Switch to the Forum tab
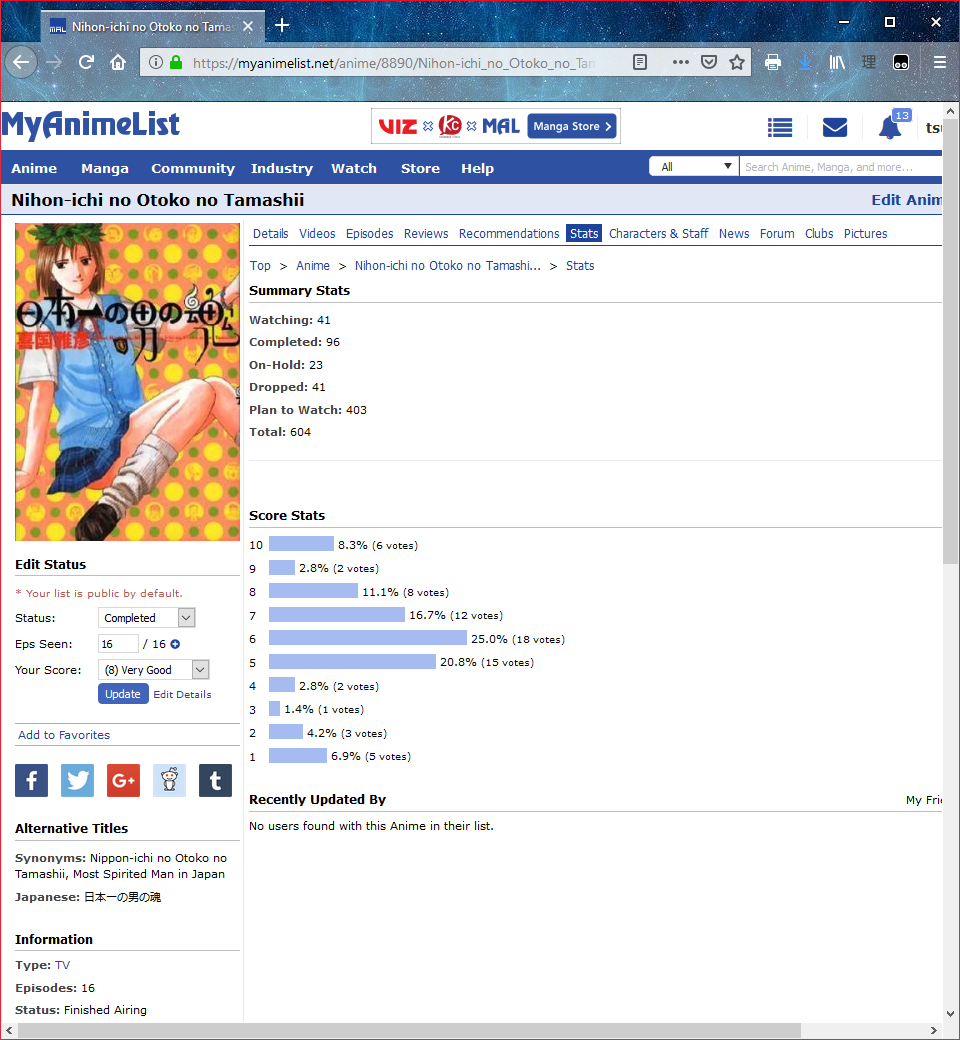 777,233
